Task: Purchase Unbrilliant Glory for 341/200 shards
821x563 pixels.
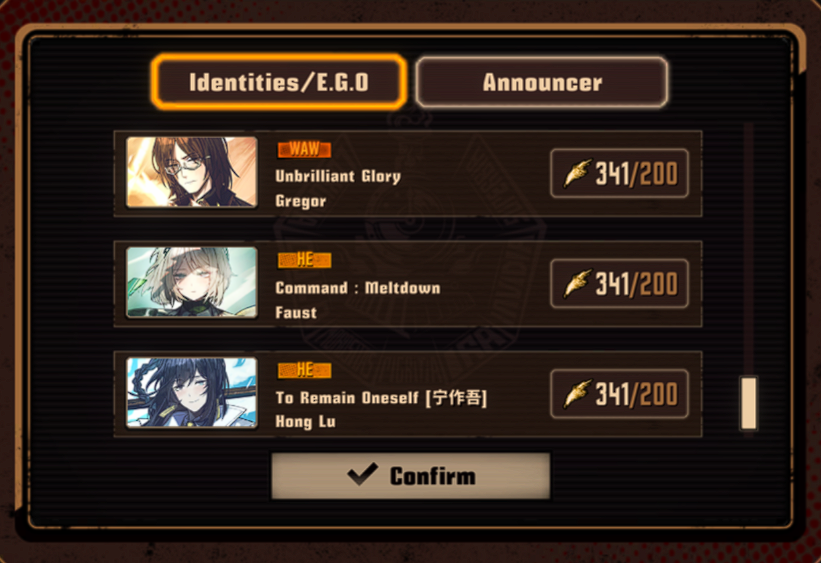Action: (x=619, y=173)
